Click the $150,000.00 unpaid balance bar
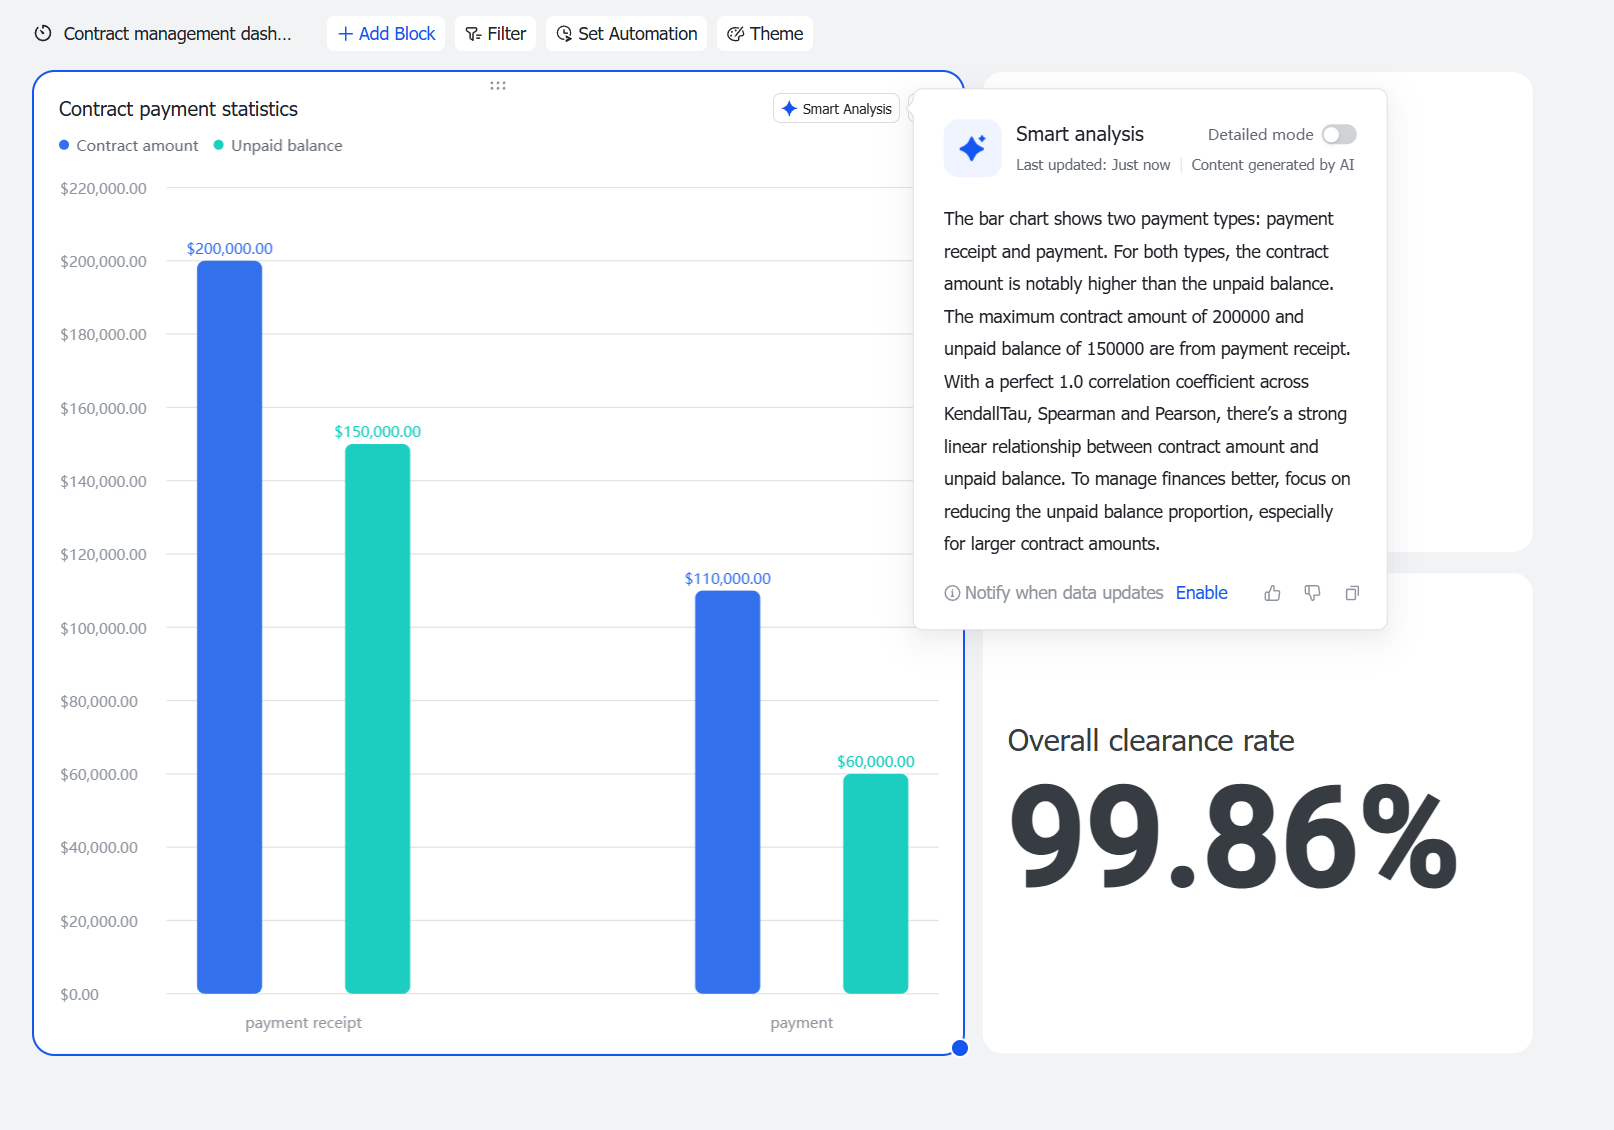This screenshot has height=1130, width=1614. coord(377,719)
